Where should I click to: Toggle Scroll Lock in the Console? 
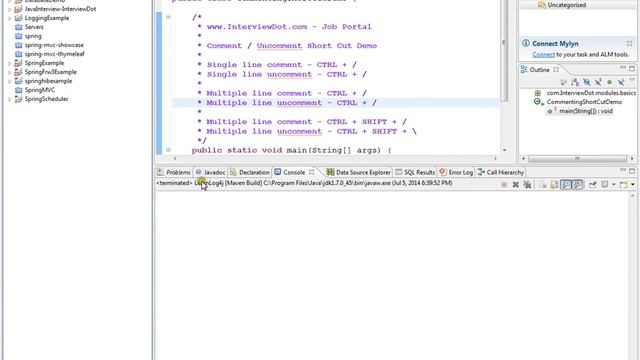(554, 184)
